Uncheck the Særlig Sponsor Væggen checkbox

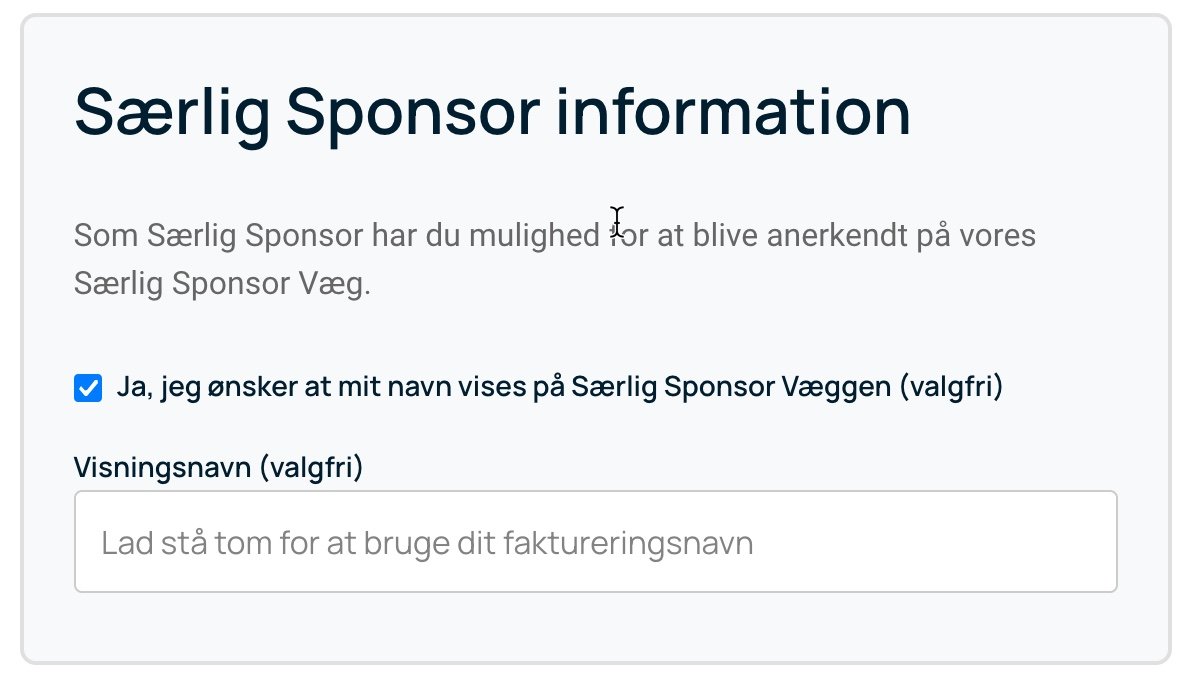coord(88,388)
